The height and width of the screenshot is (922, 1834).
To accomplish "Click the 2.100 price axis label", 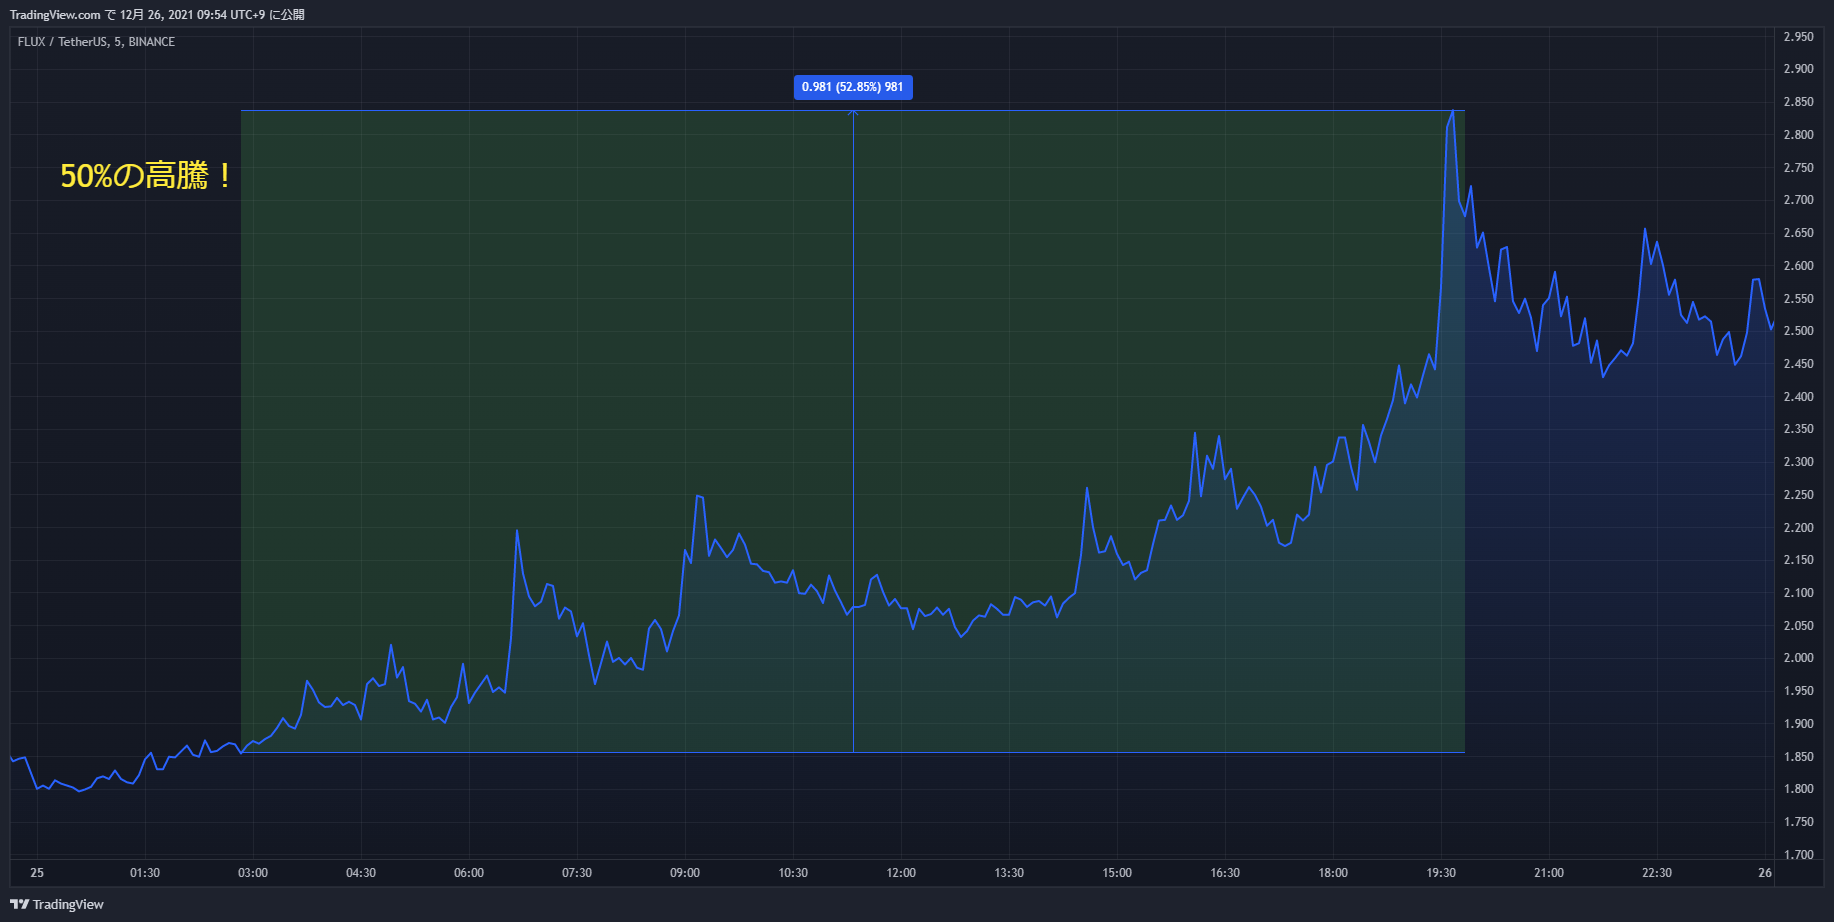I will coord(1798,593).
